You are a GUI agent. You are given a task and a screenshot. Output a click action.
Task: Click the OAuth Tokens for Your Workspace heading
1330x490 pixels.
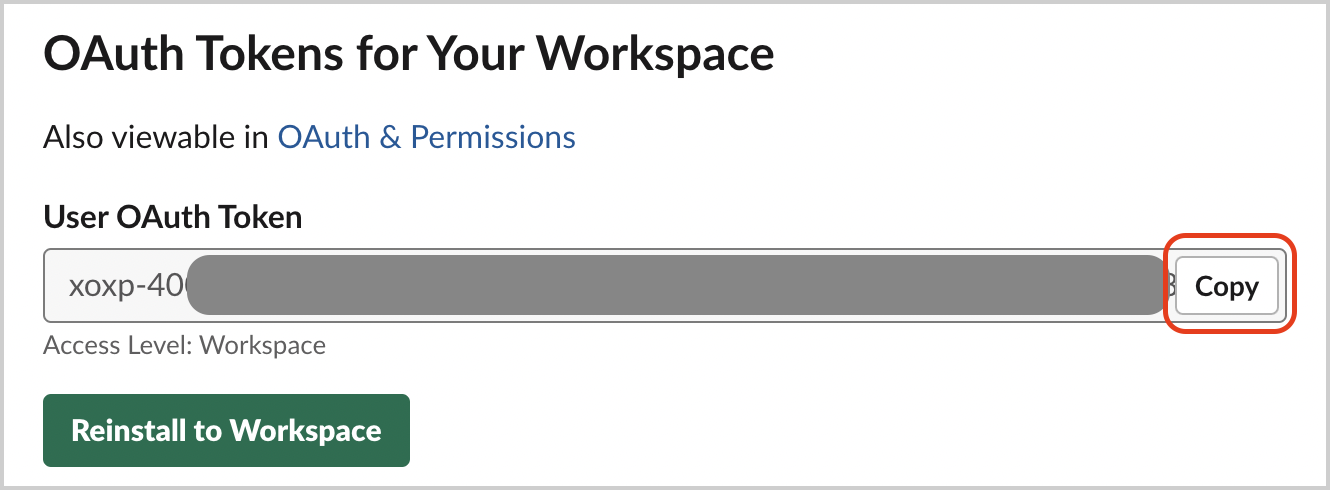(408, 53)
